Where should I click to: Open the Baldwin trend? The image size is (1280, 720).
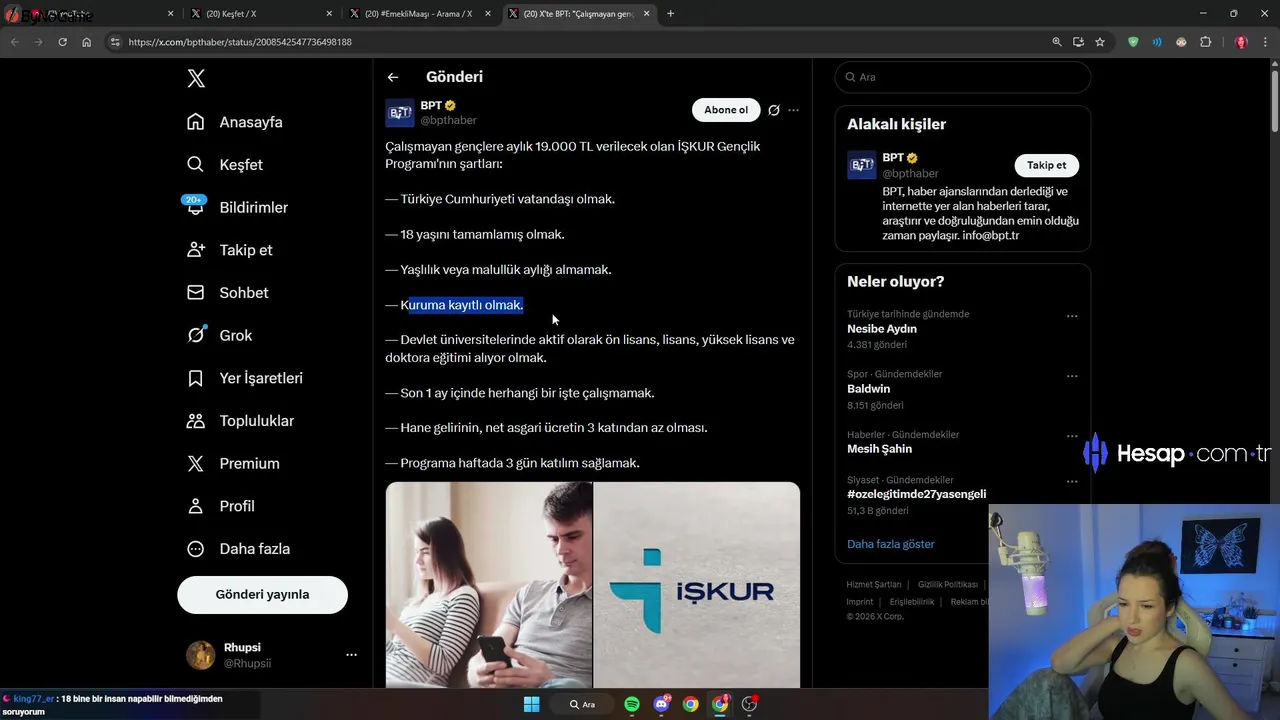[x=868, y=389]
